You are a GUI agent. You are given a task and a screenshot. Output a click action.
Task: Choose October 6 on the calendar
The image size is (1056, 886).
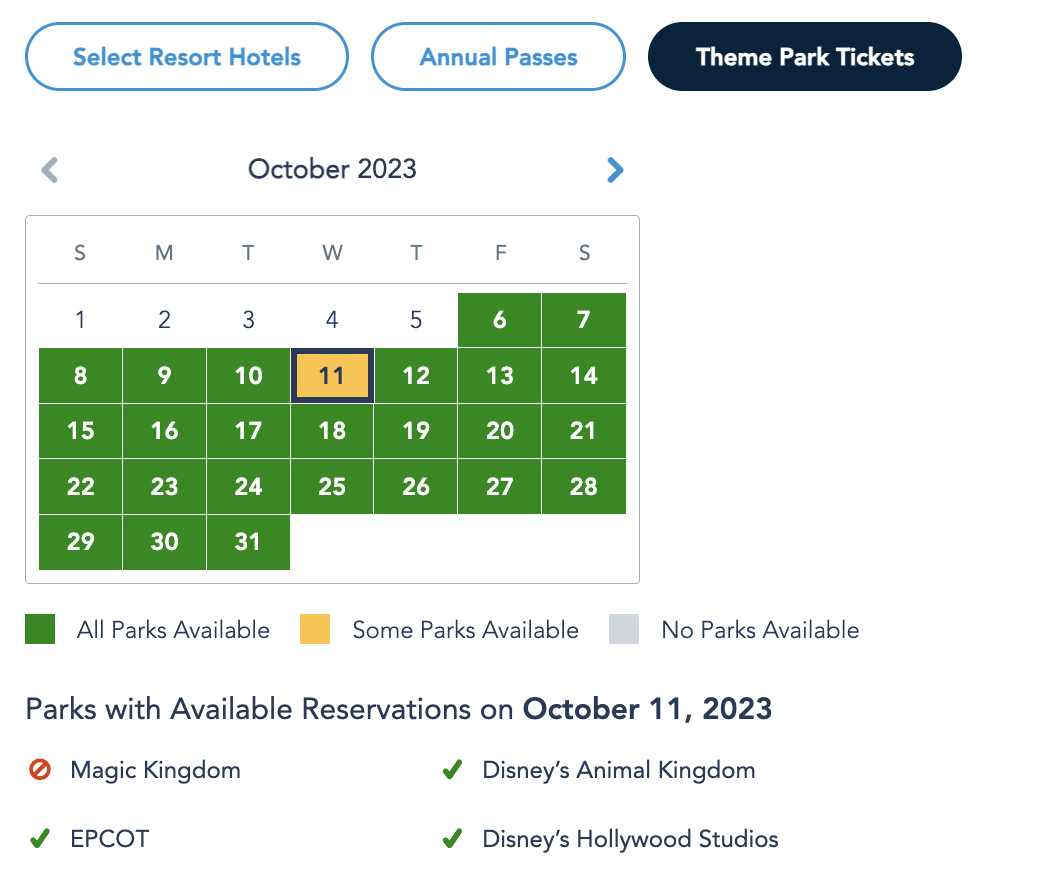(x=500, y=320)
